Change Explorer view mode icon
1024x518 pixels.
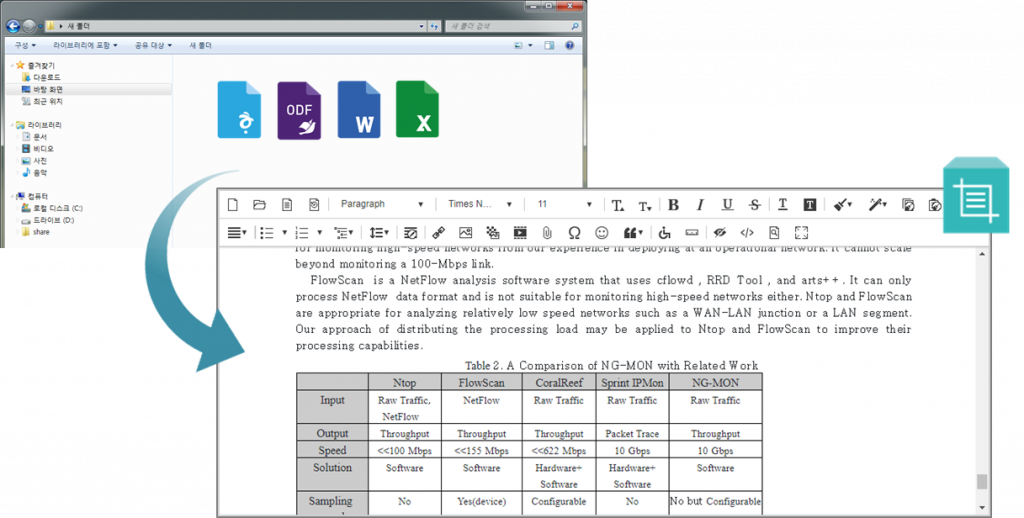point(519,46)
